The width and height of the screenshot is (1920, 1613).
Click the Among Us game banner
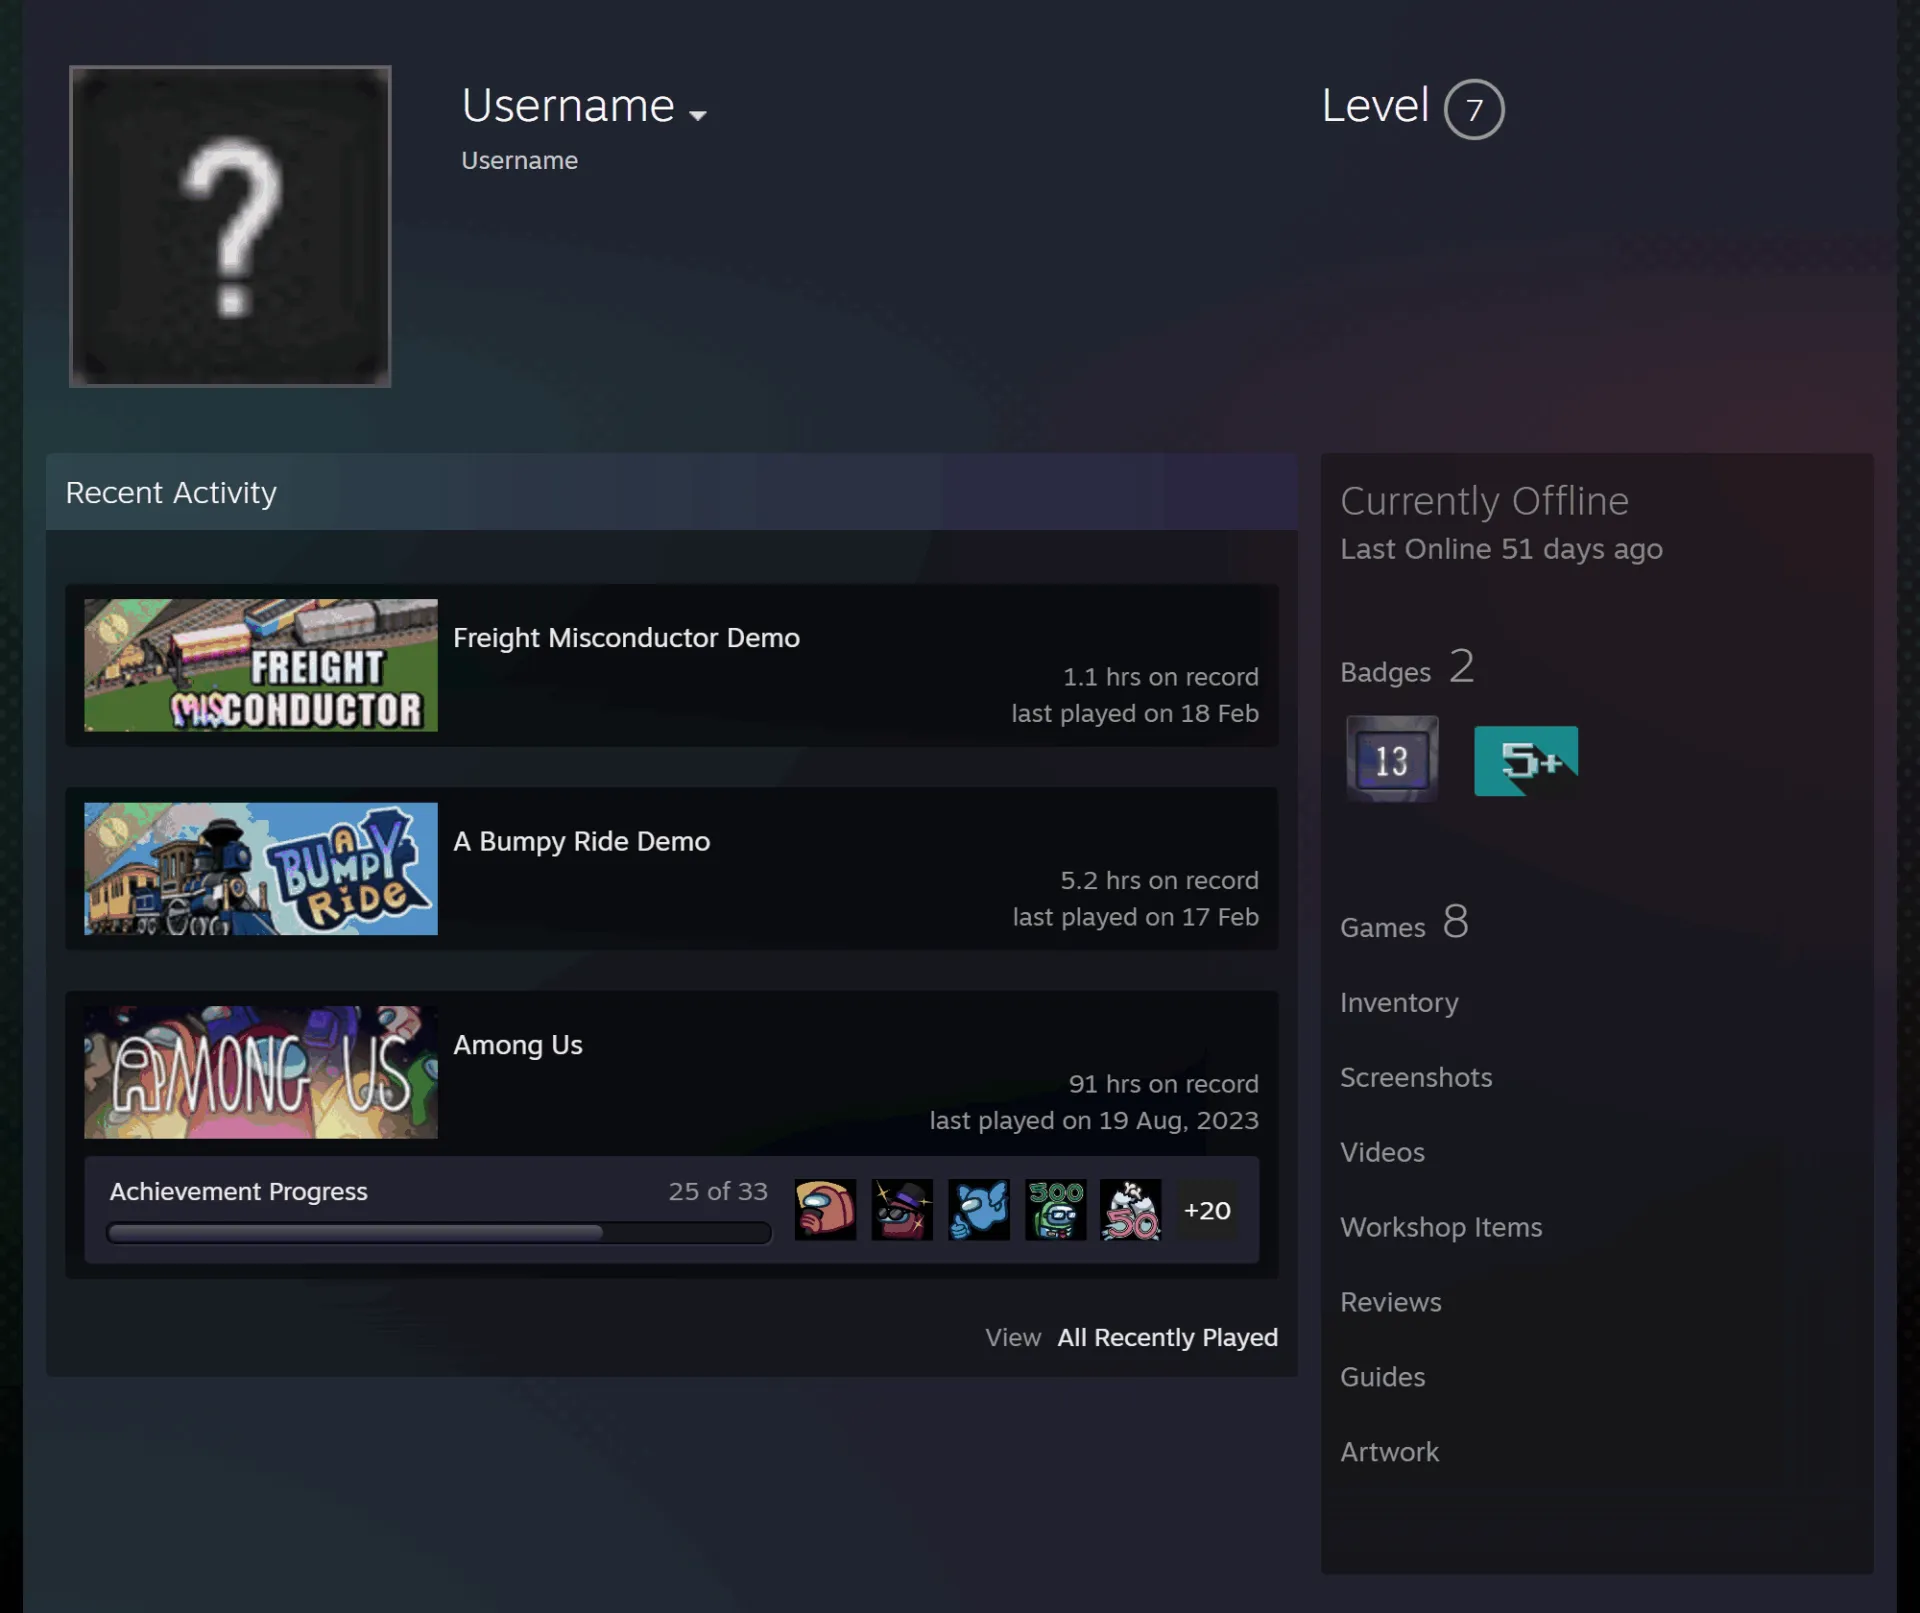pyautogui.click(x=261, y=1072)
